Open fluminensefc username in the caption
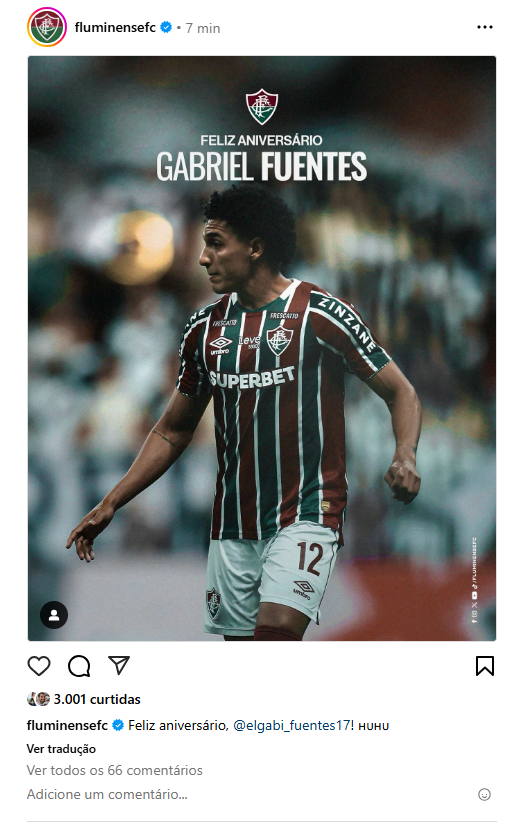Screen dimensions: 520x822 point(67,726)
